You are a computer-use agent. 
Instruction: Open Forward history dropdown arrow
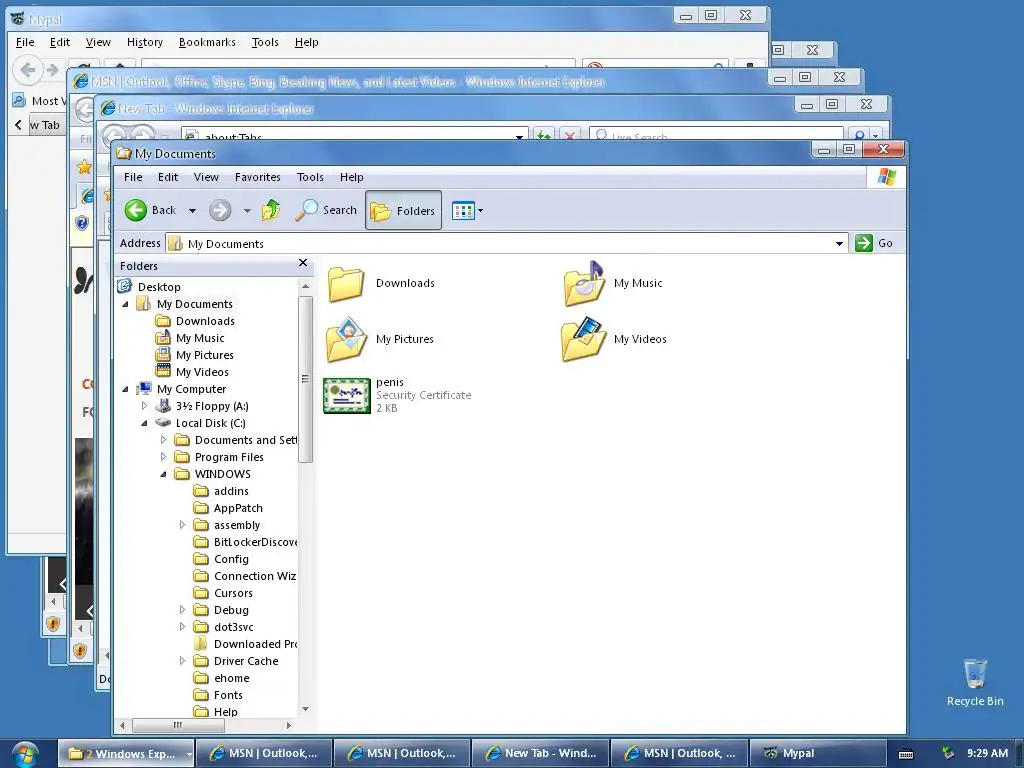[x=247, y=210]
